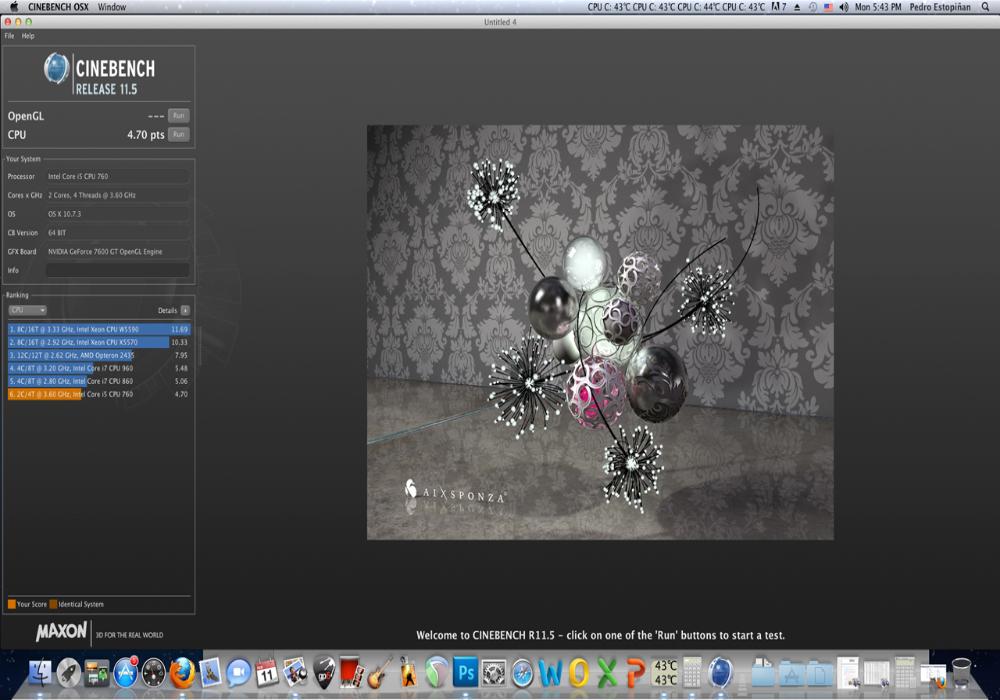The width and height of the screenshot is (1000, 700).
Task: Open Microsoft Excel from the Dock
Action: coord(607,673)
